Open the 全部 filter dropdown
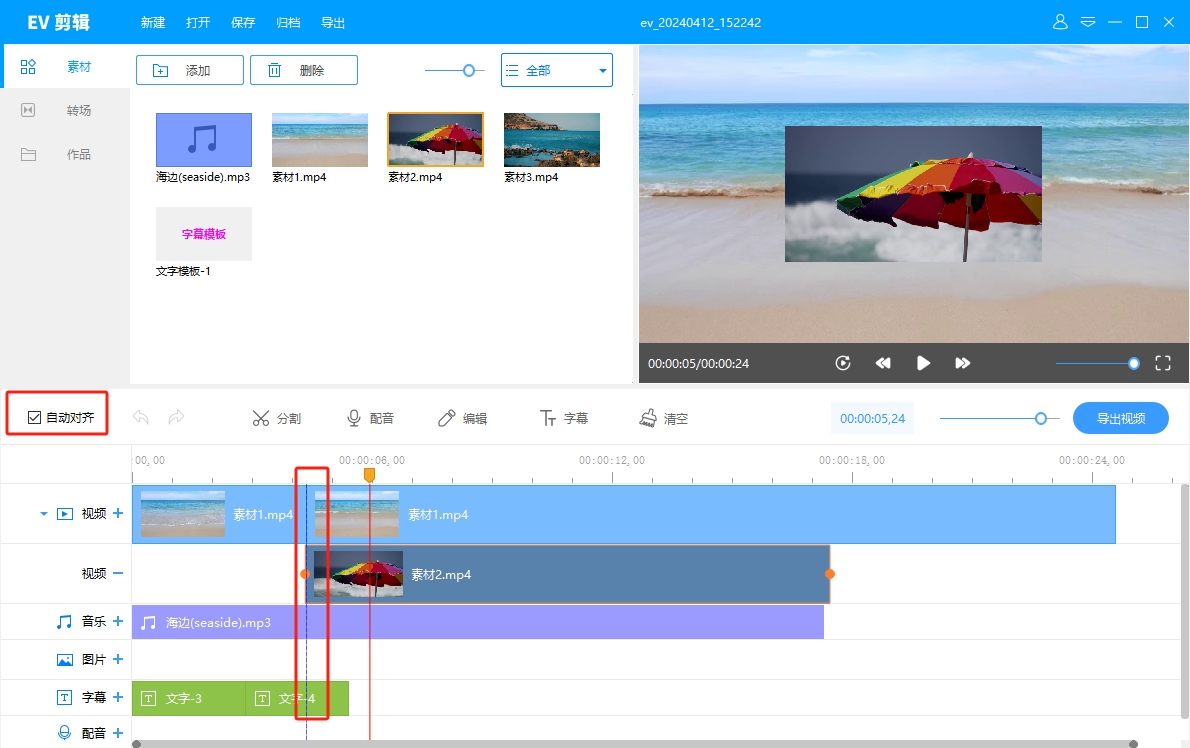This screenshot has width=1190, height=748. pyautogui.click(x=556, y=70)
